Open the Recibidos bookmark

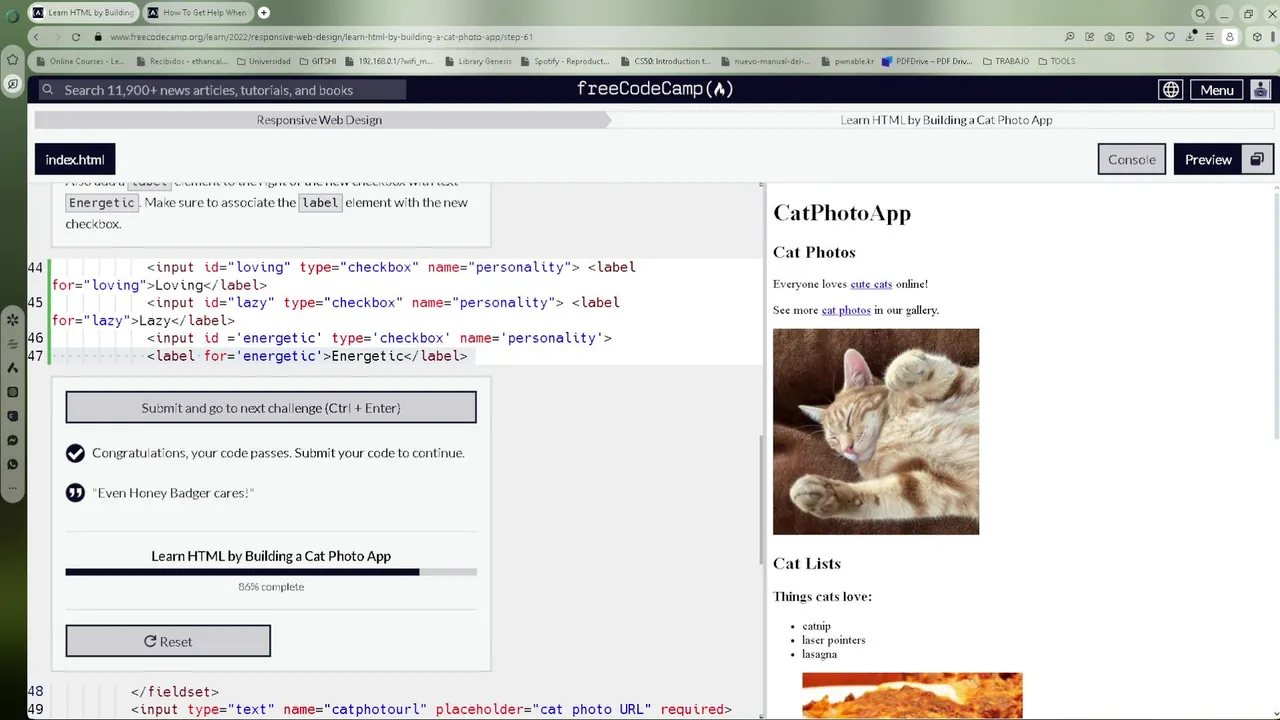[x=182, y=61]
